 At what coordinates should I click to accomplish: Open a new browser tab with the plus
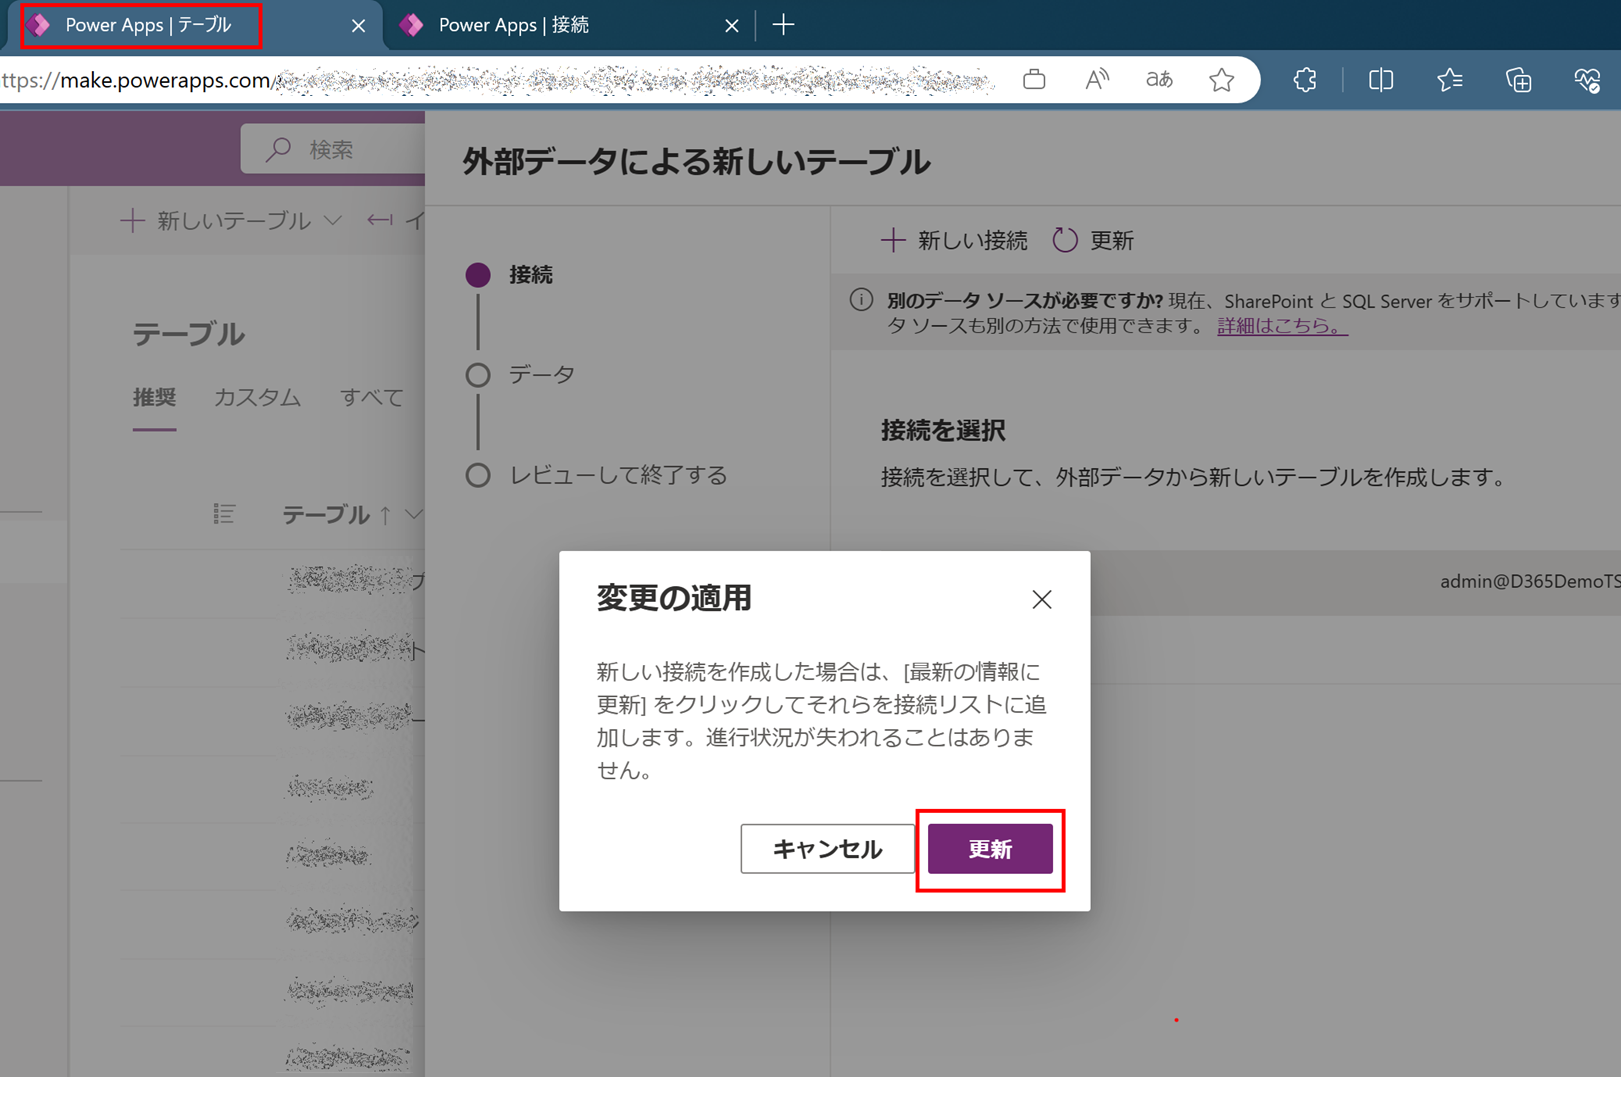784,25
